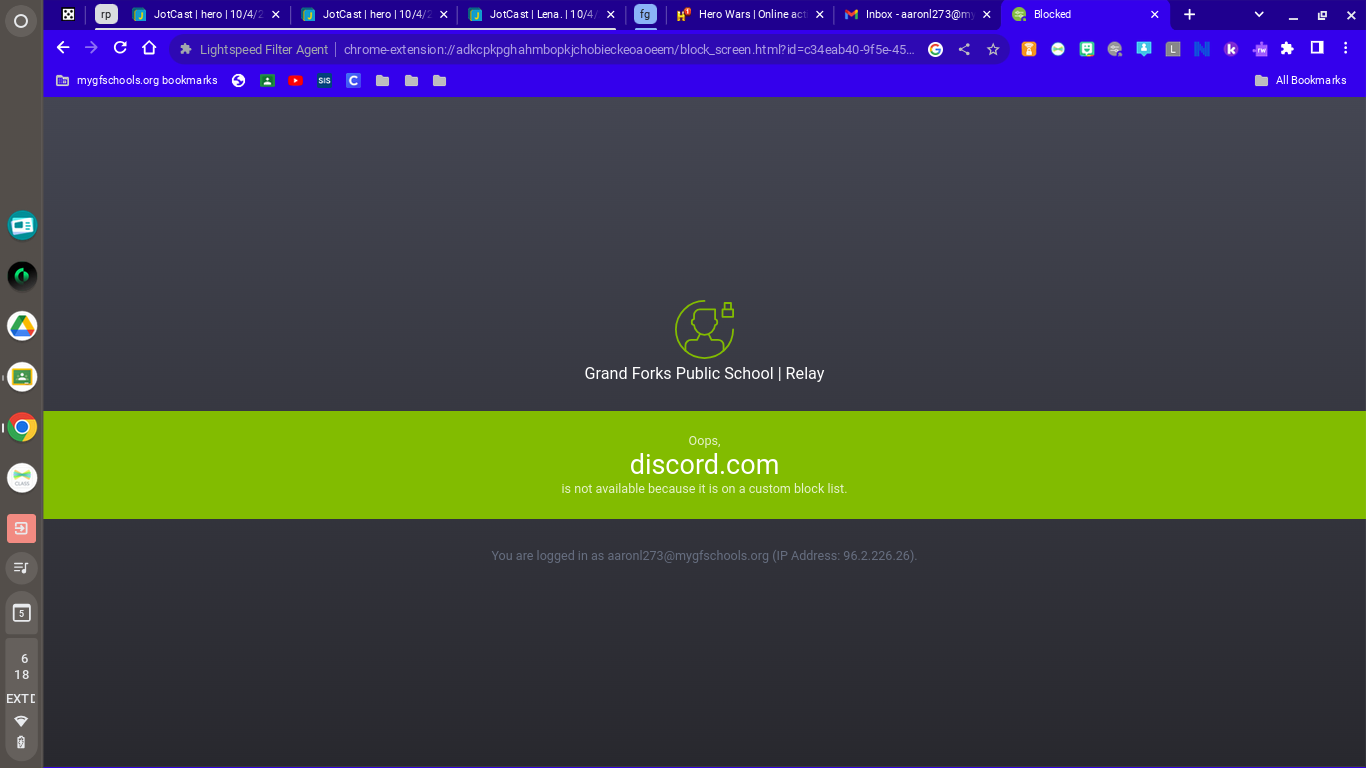
Task: Open the Lightspeed Filter gray extension icon
Action: click(x=1115, y=49)
